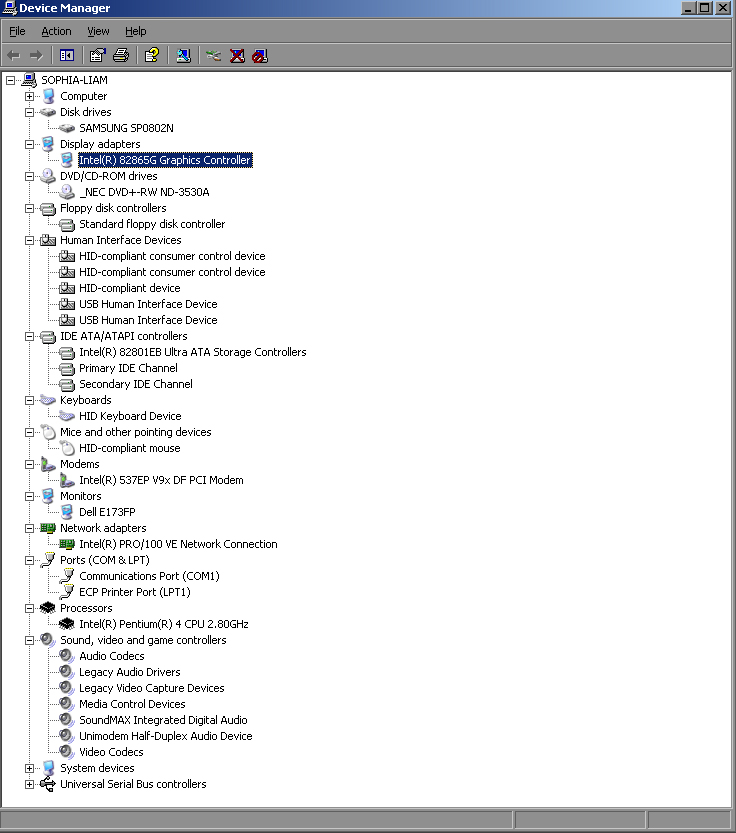Image resolution: width=736 pixels, height=833 pixels.
Task: Expand the System devices node
Action: 30,768
